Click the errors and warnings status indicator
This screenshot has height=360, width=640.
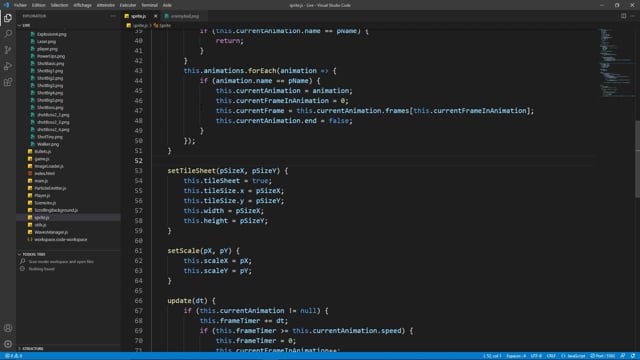pyautogui.click(x=13, y=356)
